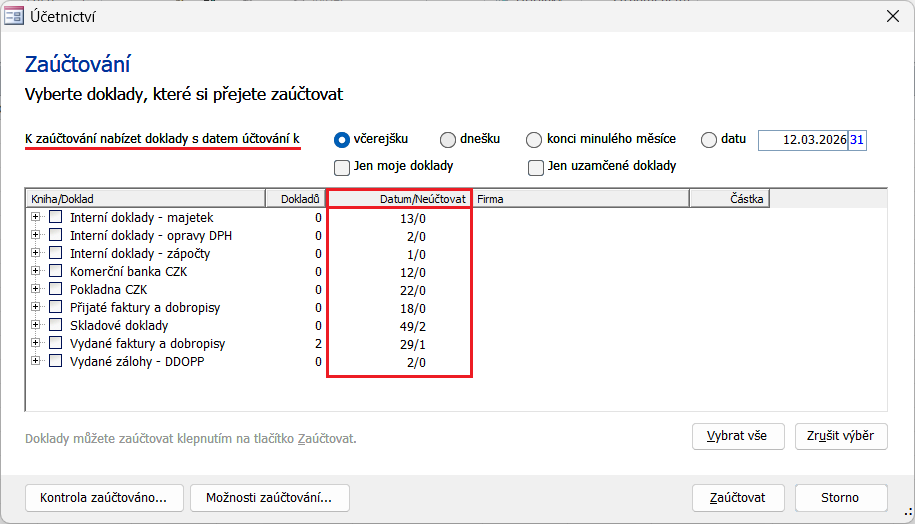Click the 'Zaúčtovat' button
The width and height of the screenshot is (915, 524).
tap(738, 498)
